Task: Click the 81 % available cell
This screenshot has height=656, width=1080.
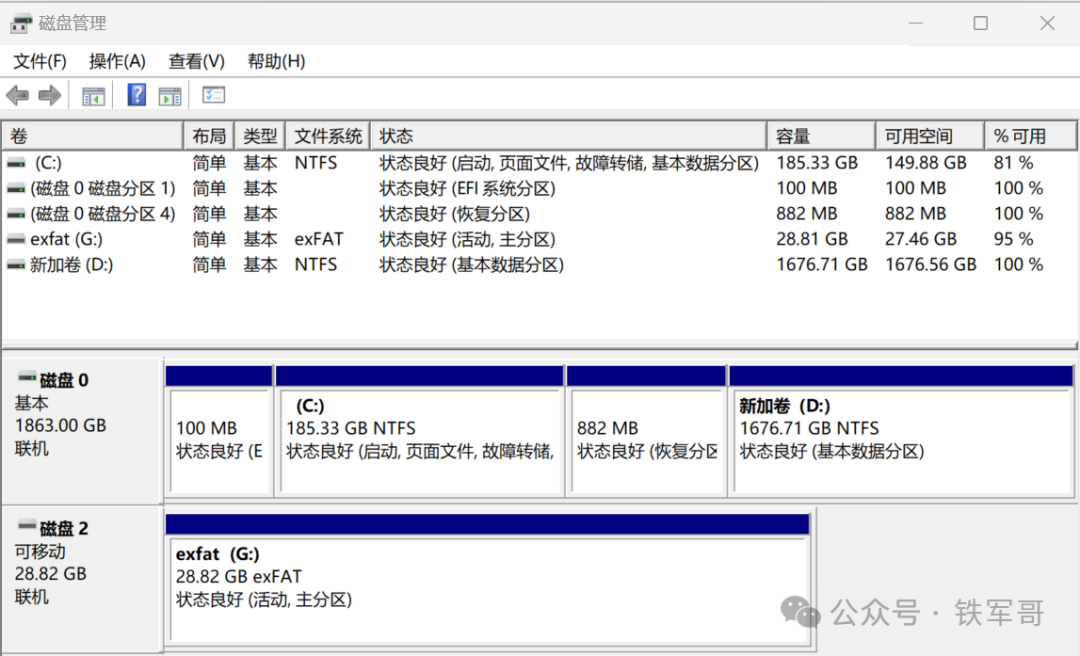Action: tap(1013, 163)
